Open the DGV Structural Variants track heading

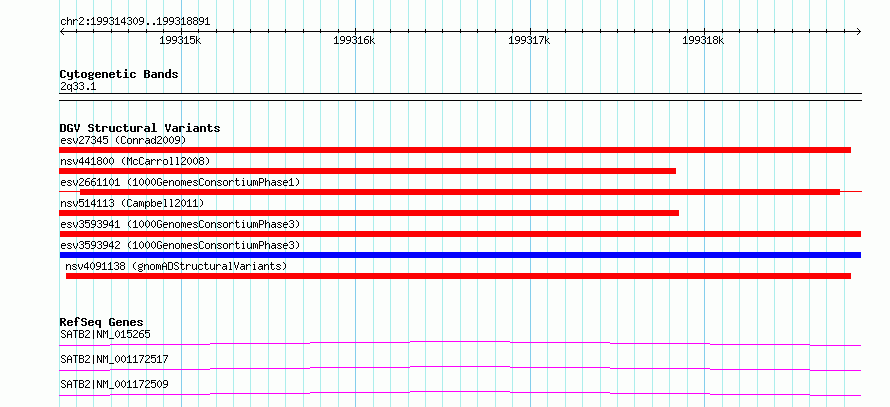click(140, 128)
